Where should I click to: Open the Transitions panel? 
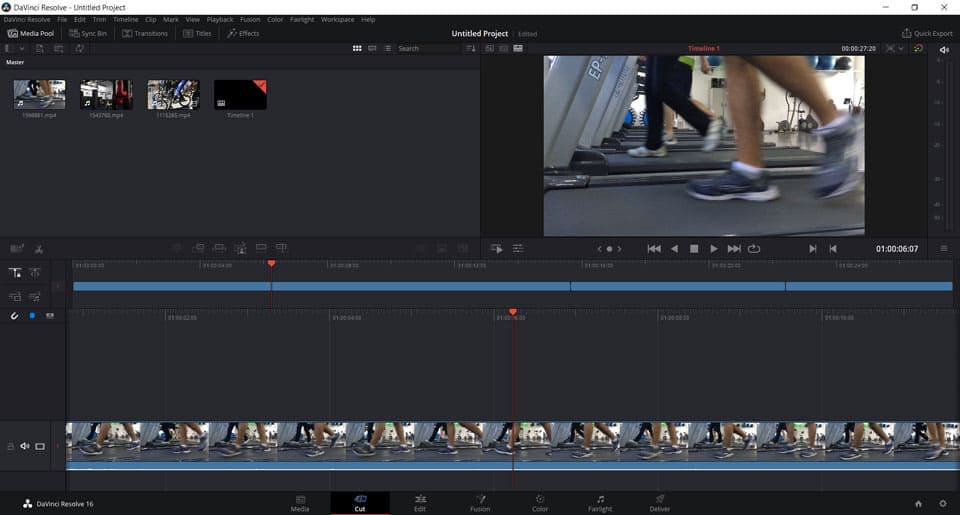tap(145, 33)
